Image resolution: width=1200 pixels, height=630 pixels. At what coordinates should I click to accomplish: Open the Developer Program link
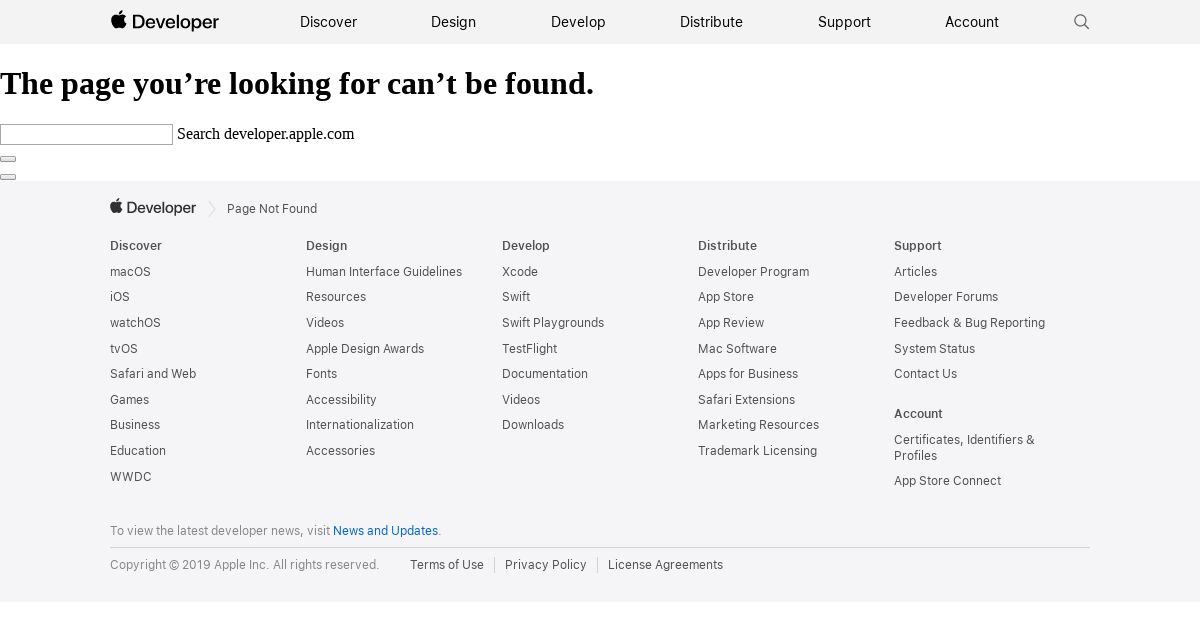[x=753, y=272]
